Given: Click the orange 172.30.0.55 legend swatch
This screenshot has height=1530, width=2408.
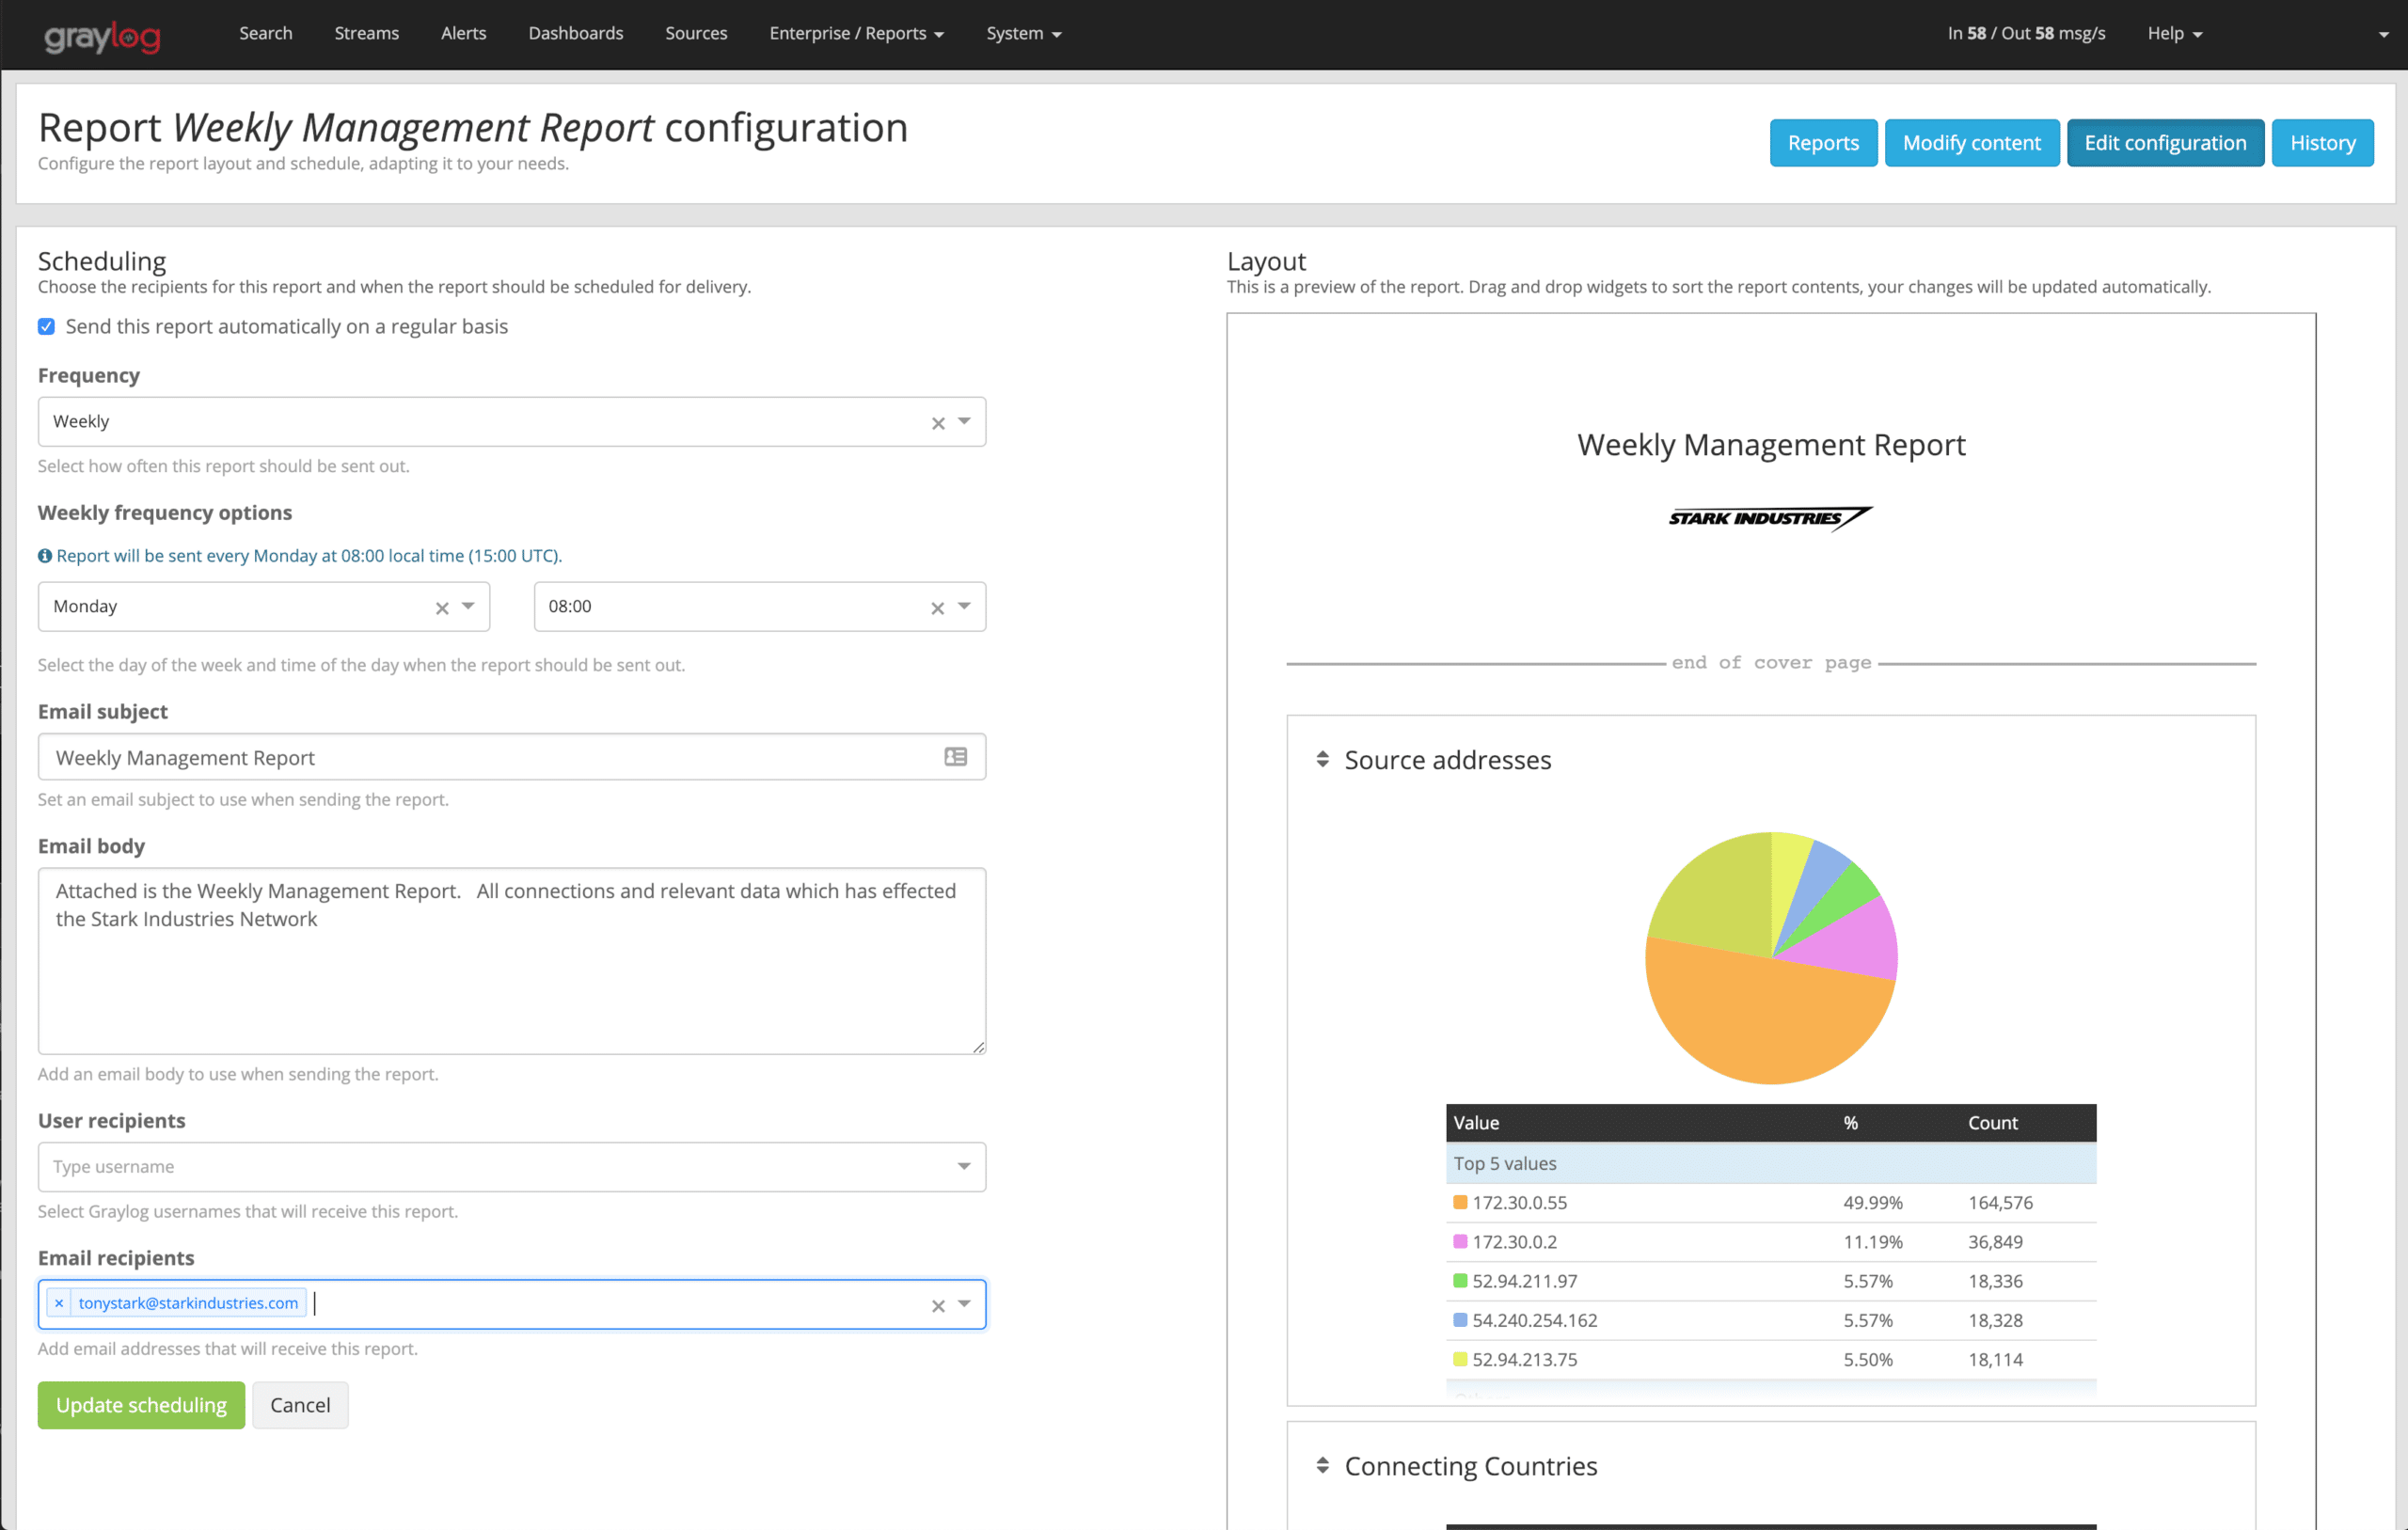Looking at the screenshot, I should (1459, 1202).
